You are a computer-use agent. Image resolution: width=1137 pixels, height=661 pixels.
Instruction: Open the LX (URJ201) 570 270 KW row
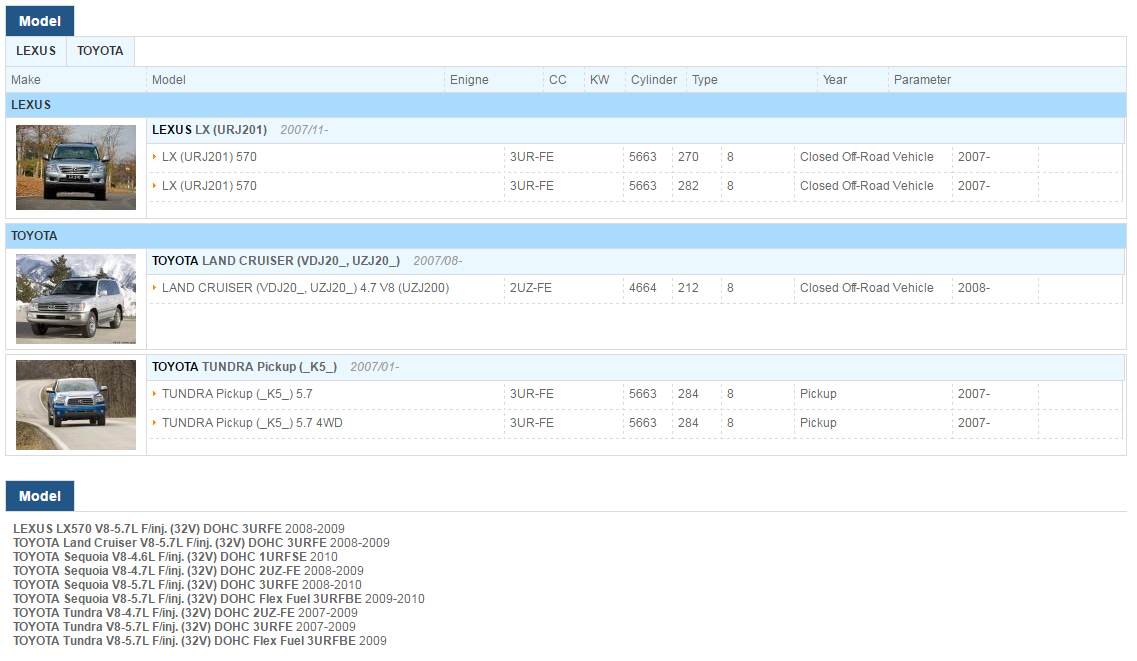(635, 157)
